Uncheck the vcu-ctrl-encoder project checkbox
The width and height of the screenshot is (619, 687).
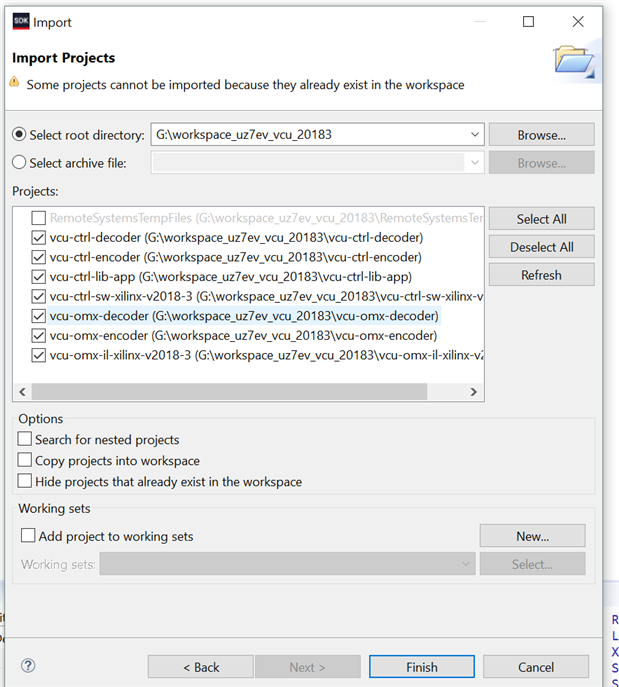click(x=39, y=257)
